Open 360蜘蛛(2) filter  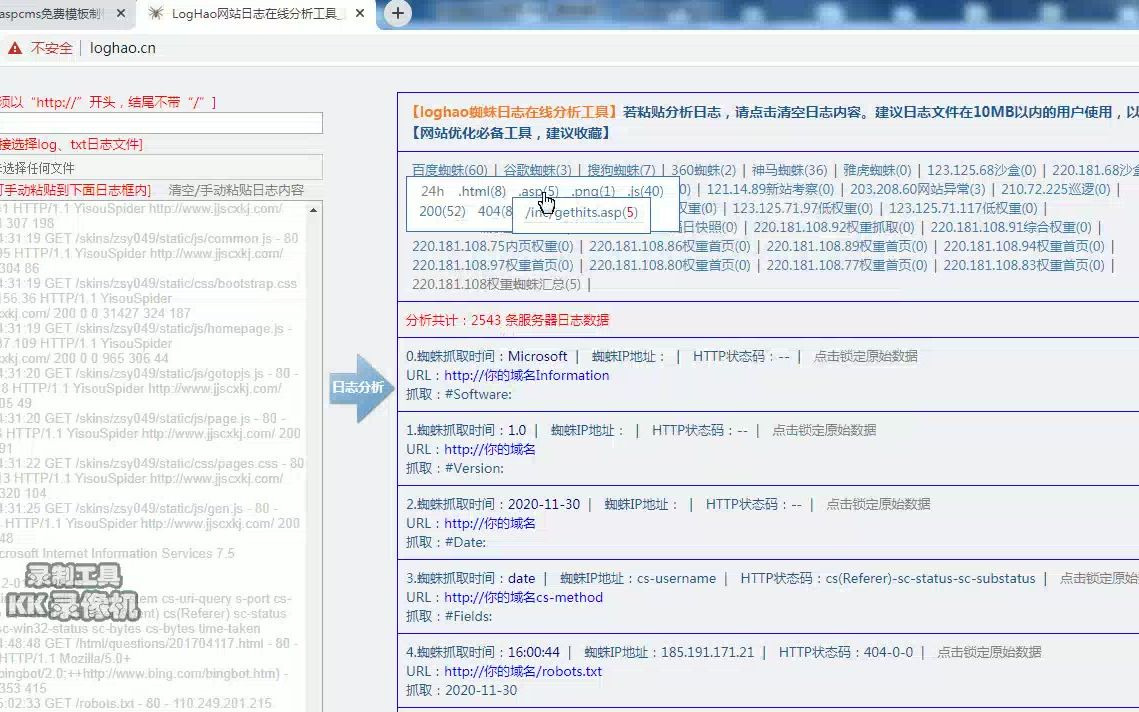703,170
